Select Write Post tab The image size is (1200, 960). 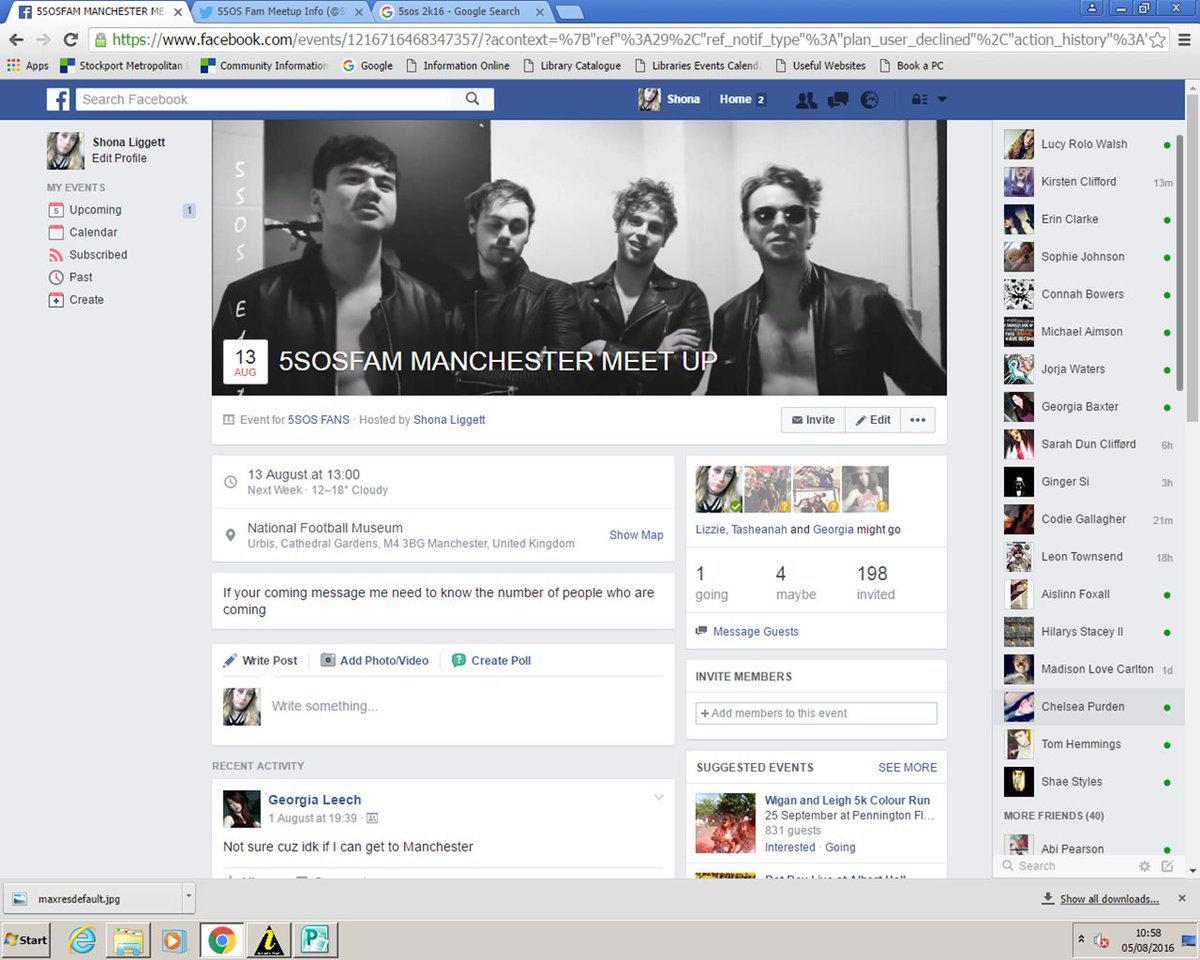coord(260,660)
